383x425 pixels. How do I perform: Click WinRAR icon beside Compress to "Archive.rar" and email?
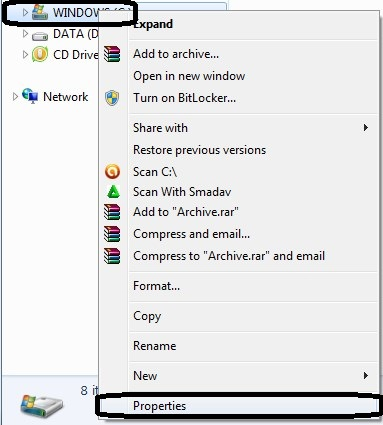coord(112,256)
